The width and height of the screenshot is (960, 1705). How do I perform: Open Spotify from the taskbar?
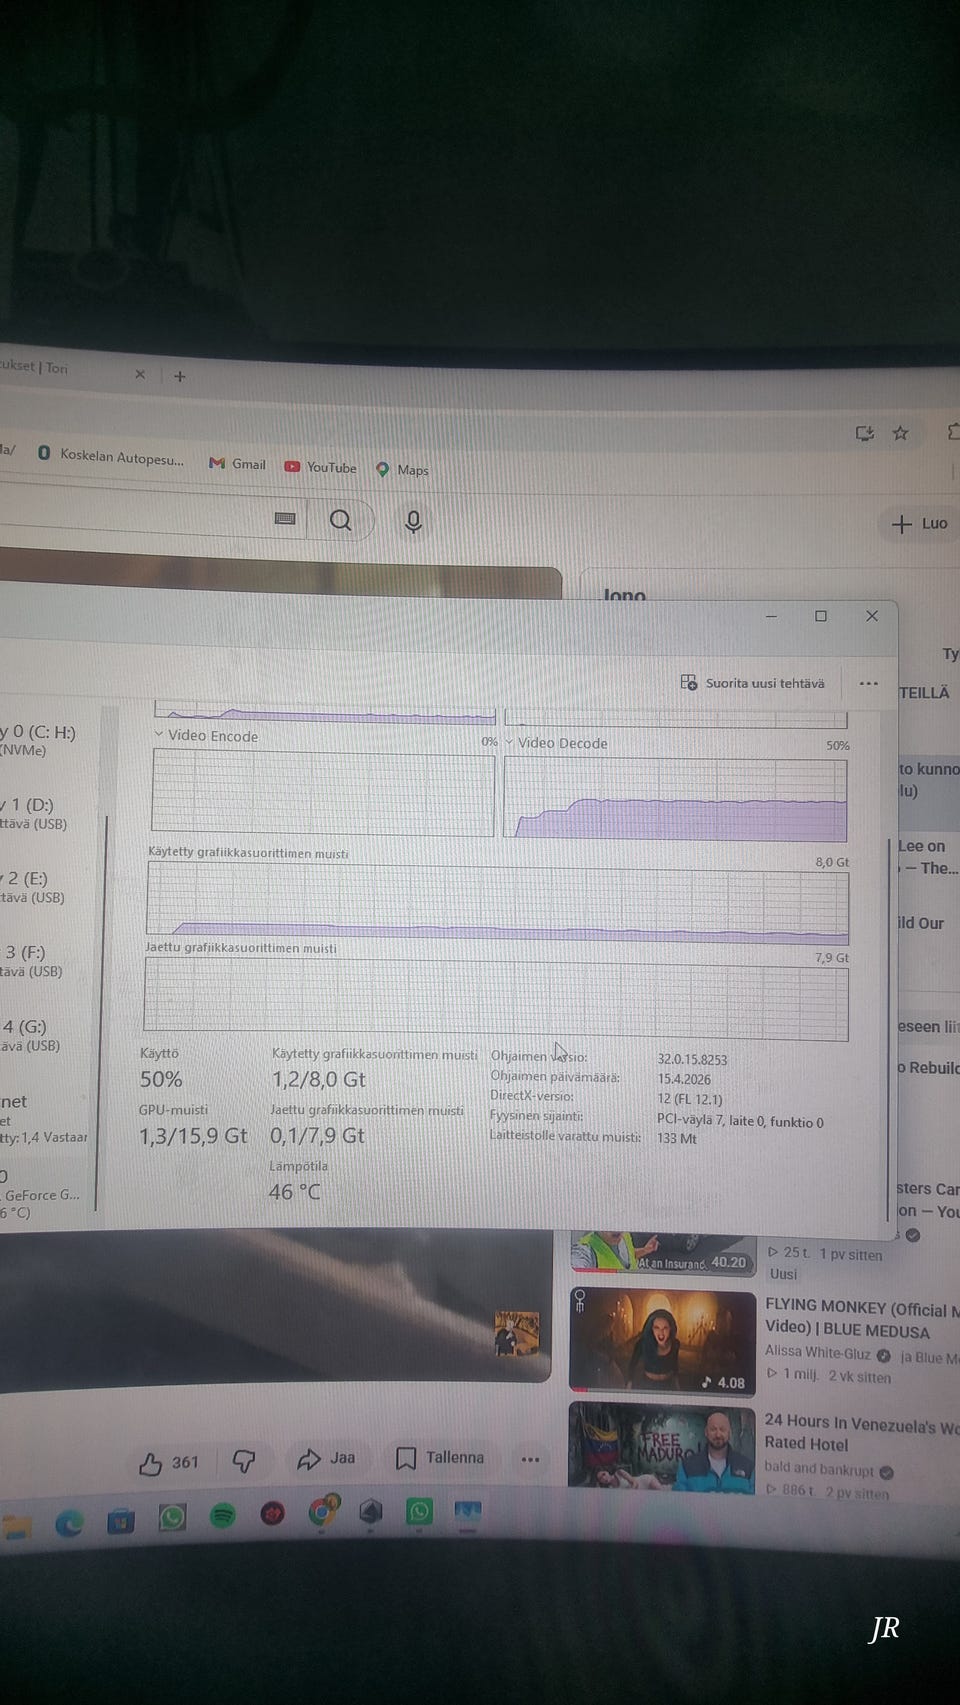coord(222,1516)
